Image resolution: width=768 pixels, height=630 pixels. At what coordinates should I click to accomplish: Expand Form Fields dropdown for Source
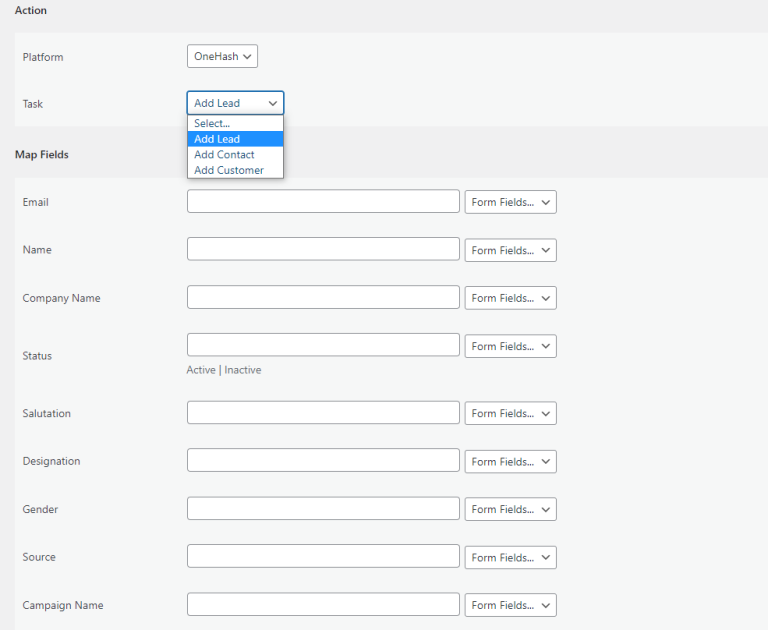pos(510,557)
